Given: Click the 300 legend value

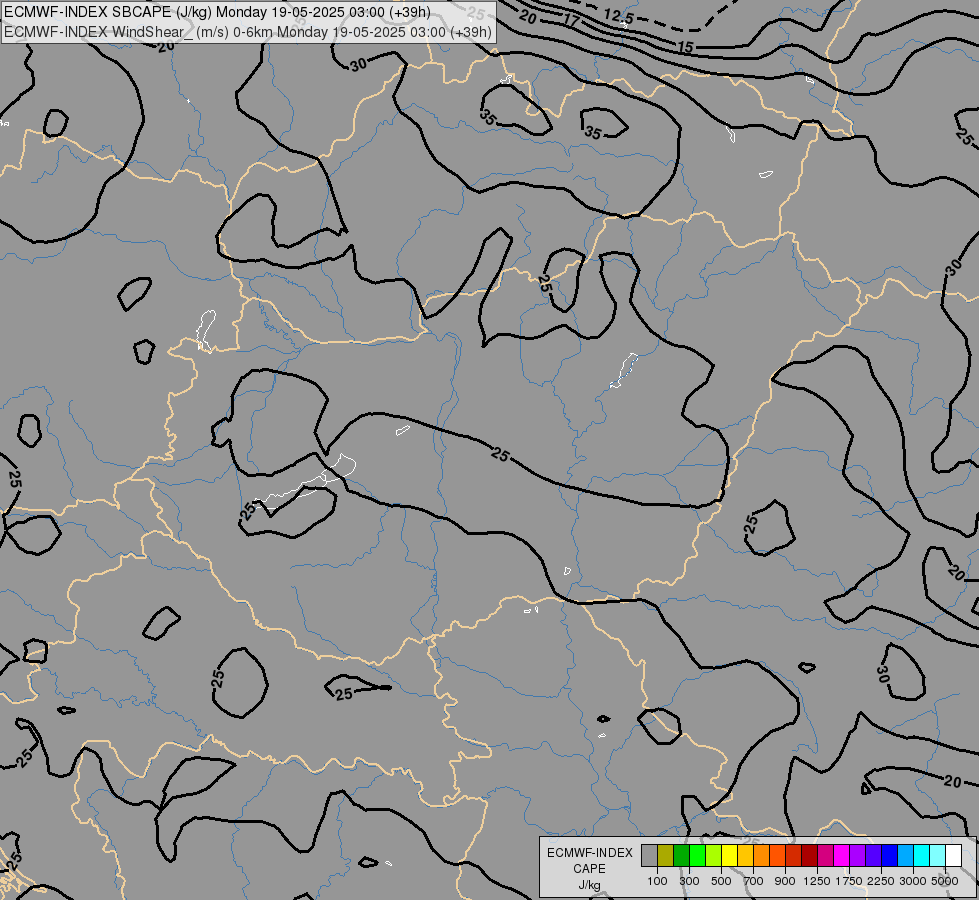Looking at the screenshot, I should [689, 881].
